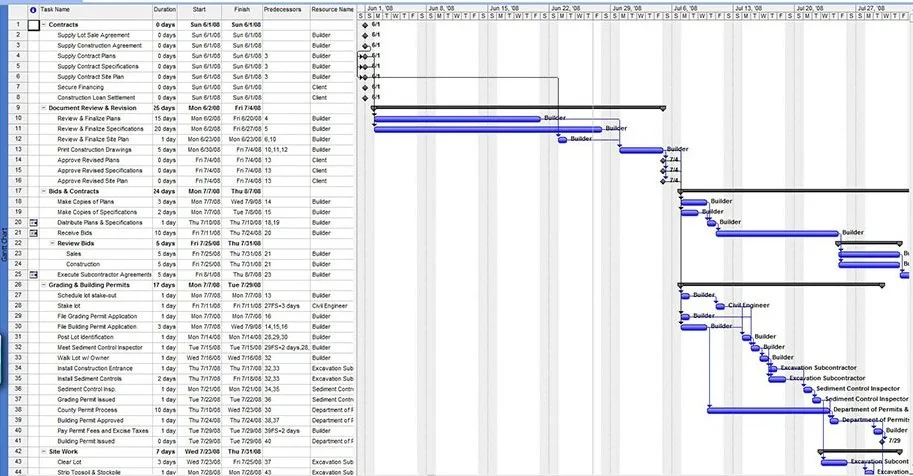Select the 'Sediment Control Insp.' task
The height and width of the screenshot is (476, 913).
86,389
